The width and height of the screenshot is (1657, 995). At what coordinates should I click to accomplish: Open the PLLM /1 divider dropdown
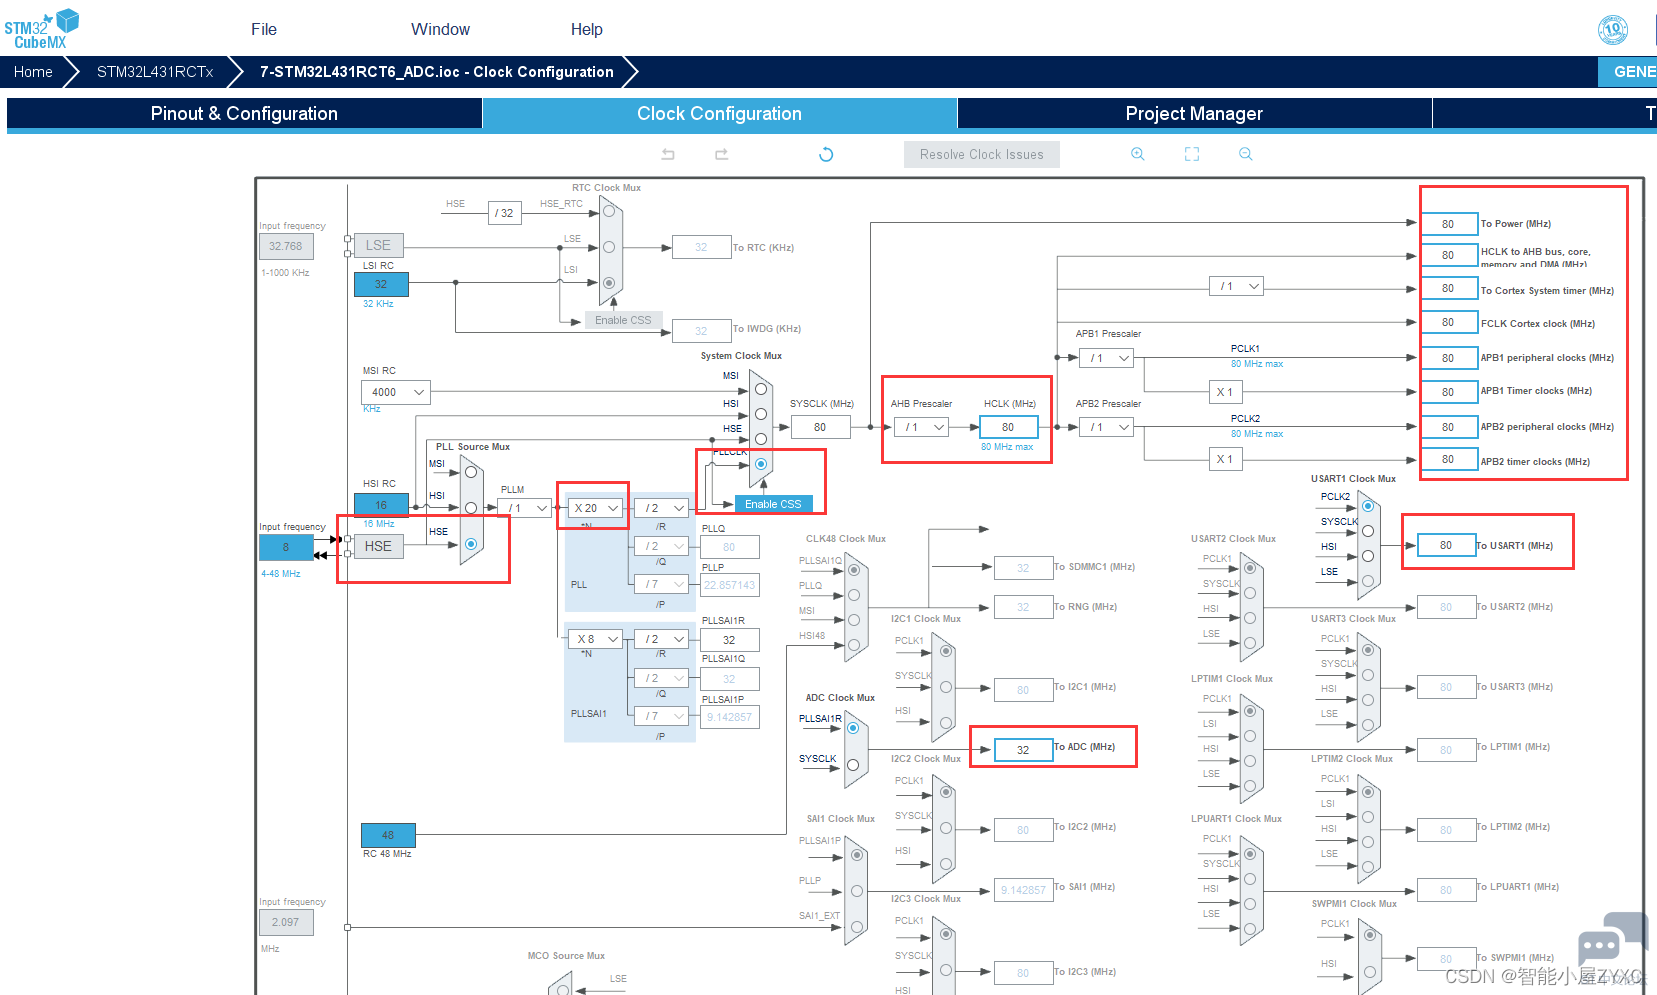pos(525,508)
